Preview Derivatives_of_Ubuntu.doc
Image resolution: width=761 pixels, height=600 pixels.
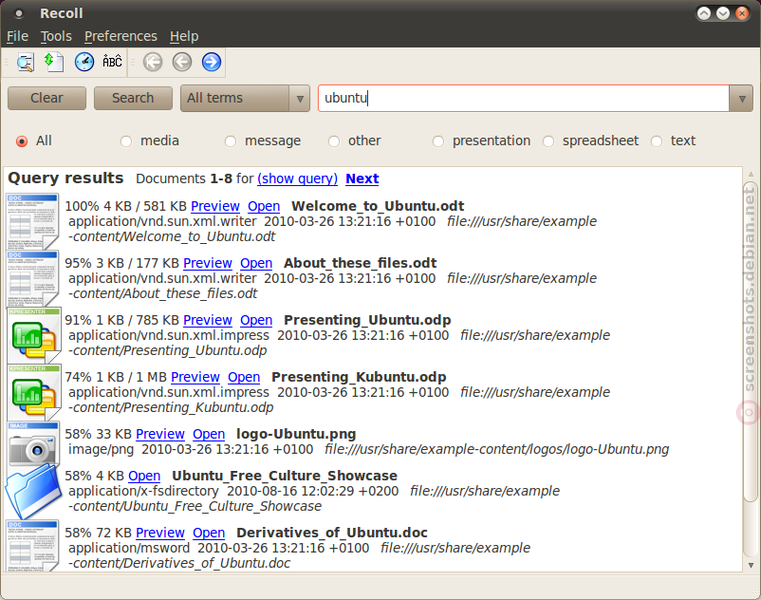coord(160,533)
